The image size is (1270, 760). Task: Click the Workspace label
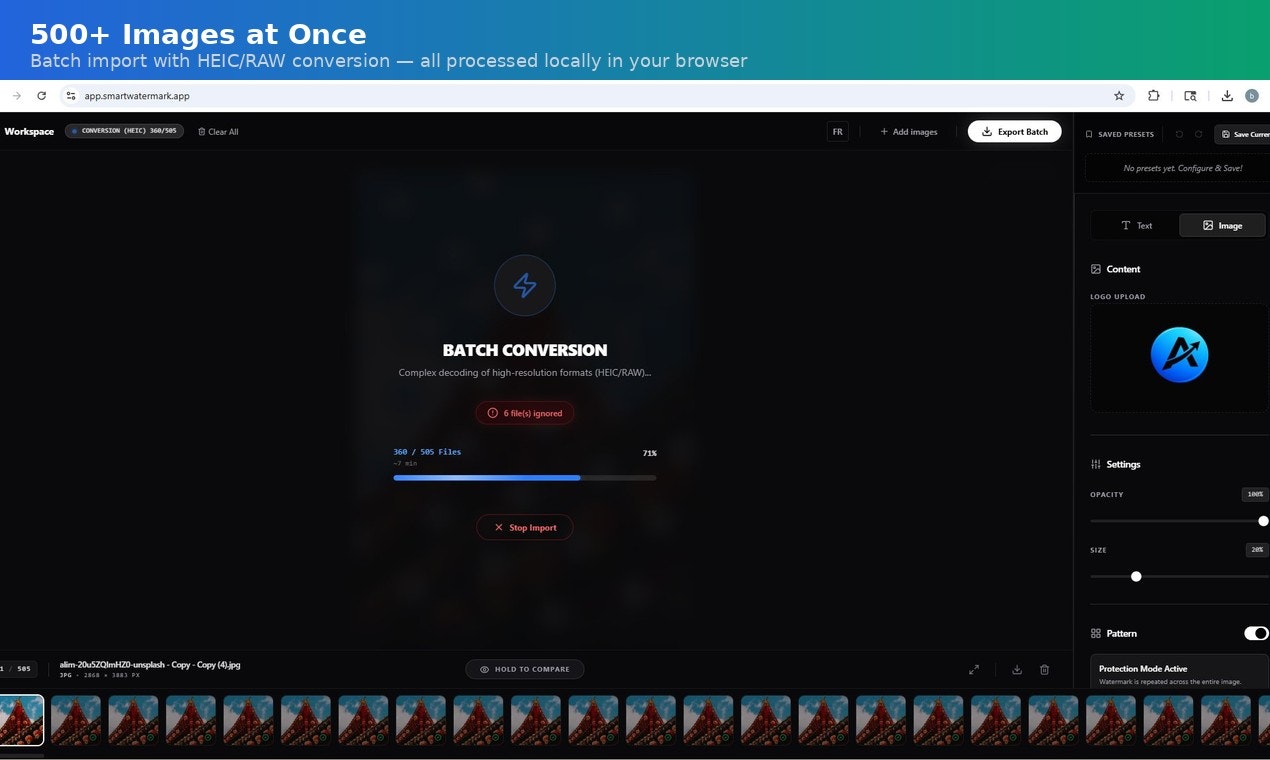[29, 132]
